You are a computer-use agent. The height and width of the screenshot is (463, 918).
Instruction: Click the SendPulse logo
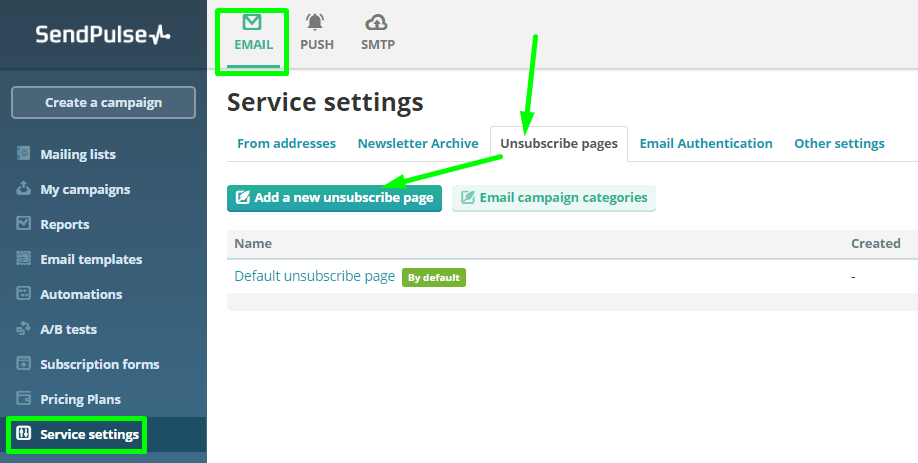(103, 35)
